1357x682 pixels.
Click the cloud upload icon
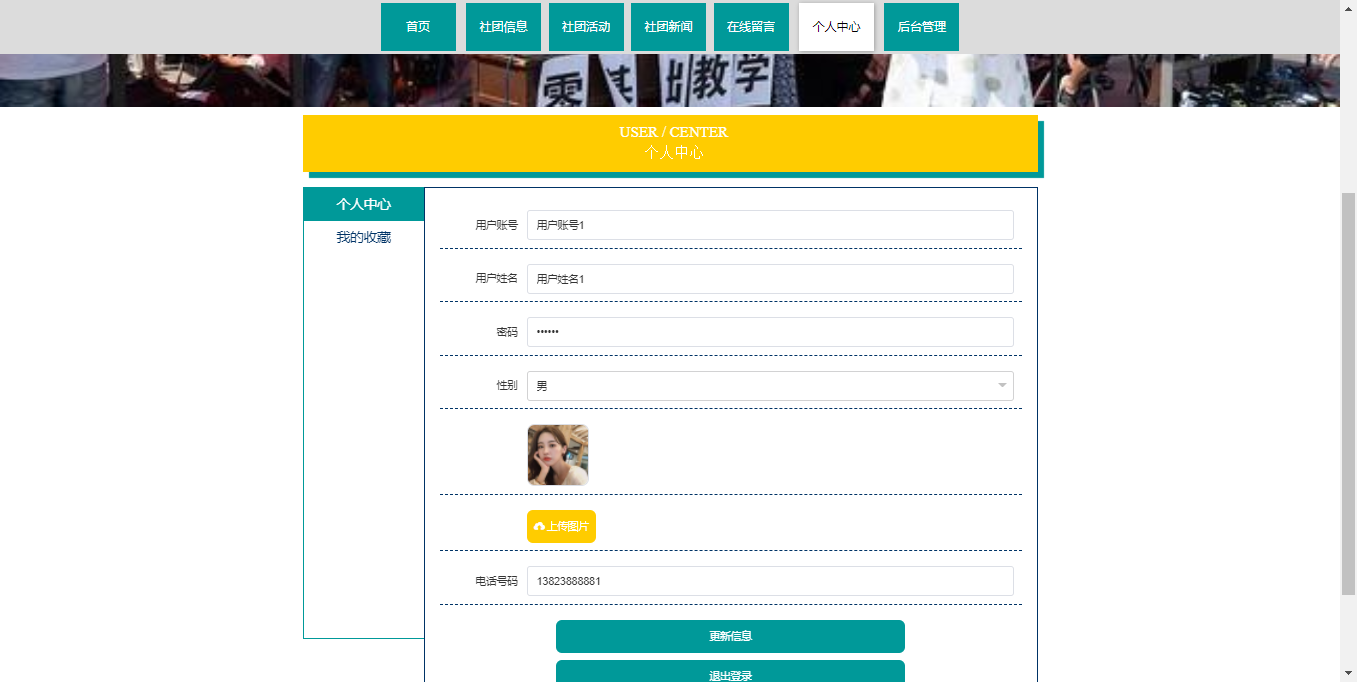click(540, 526)
